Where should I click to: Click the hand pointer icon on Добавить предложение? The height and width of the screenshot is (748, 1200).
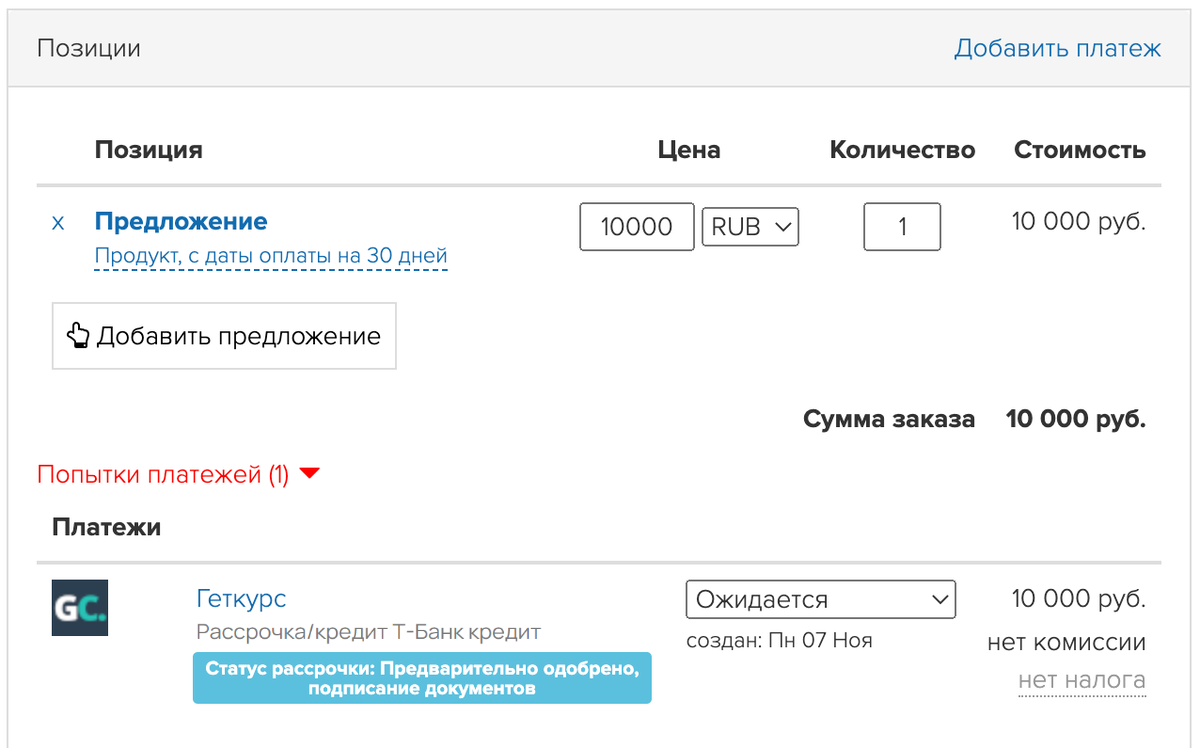[x=78, y=336]
